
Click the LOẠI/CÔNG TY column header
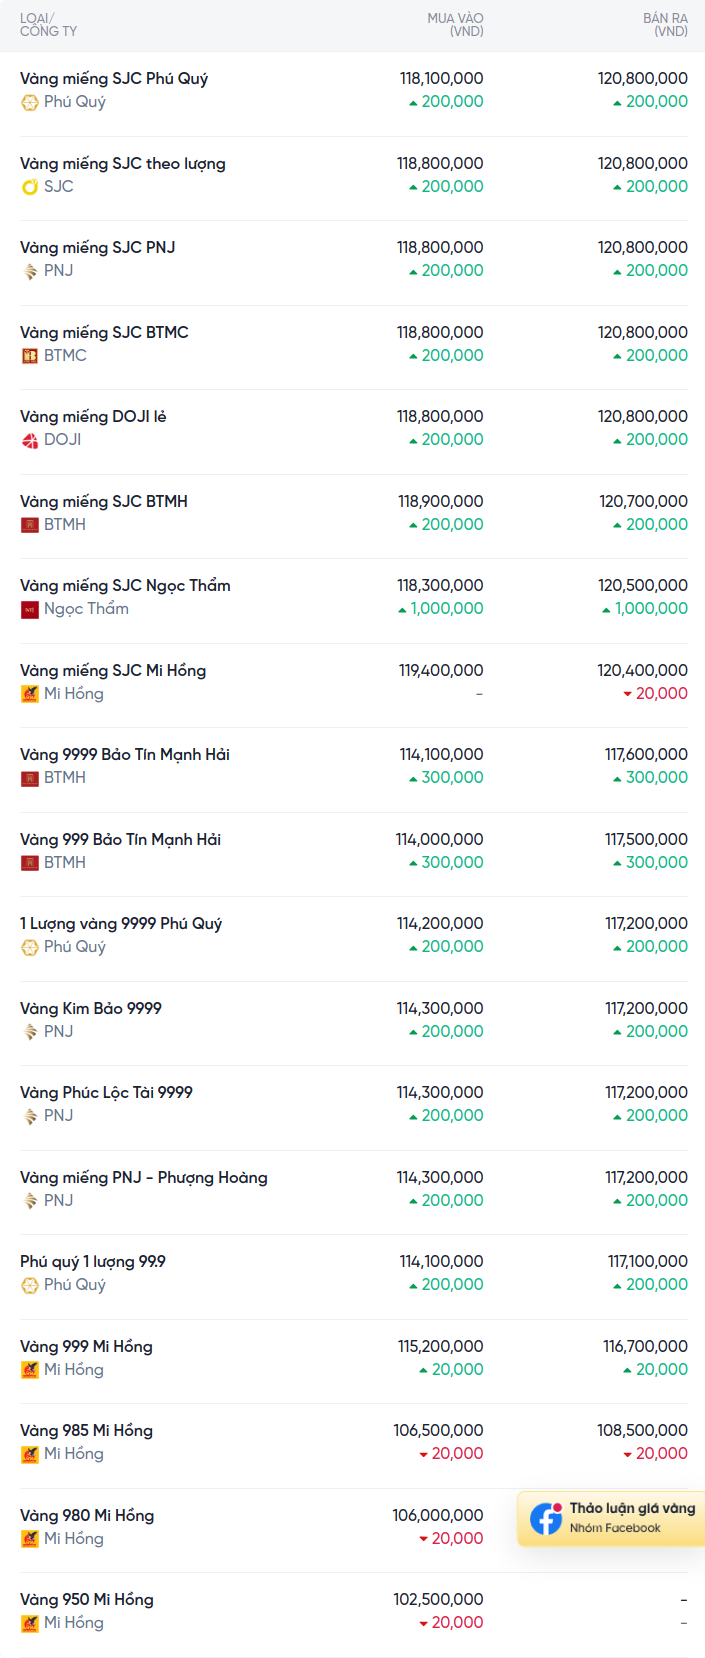48,25
